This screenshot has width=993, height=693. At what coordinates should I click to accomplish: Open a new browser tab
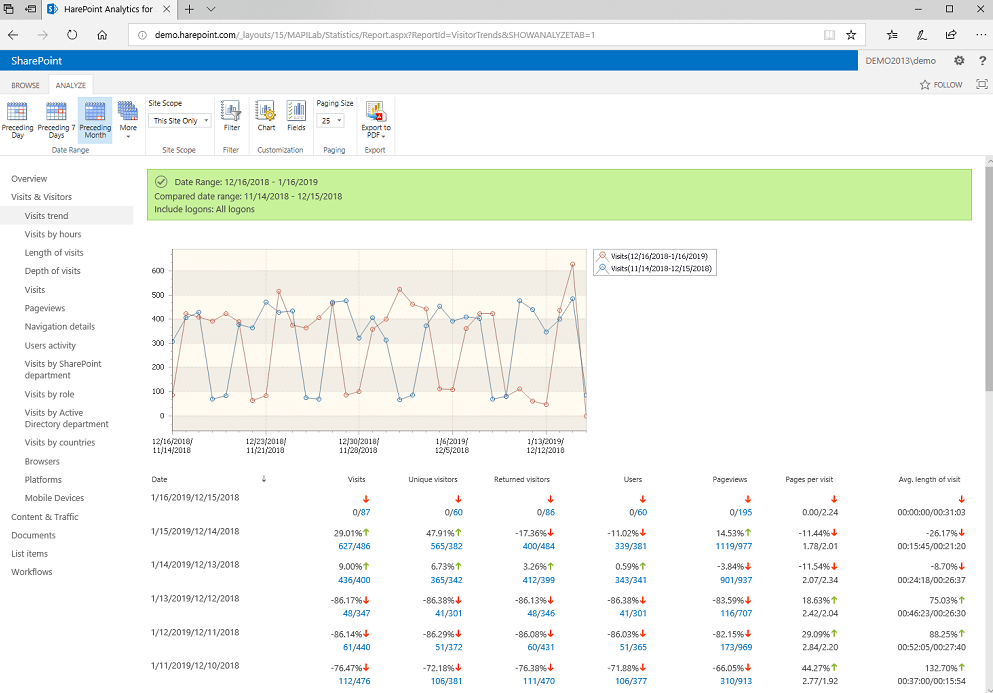189,9
